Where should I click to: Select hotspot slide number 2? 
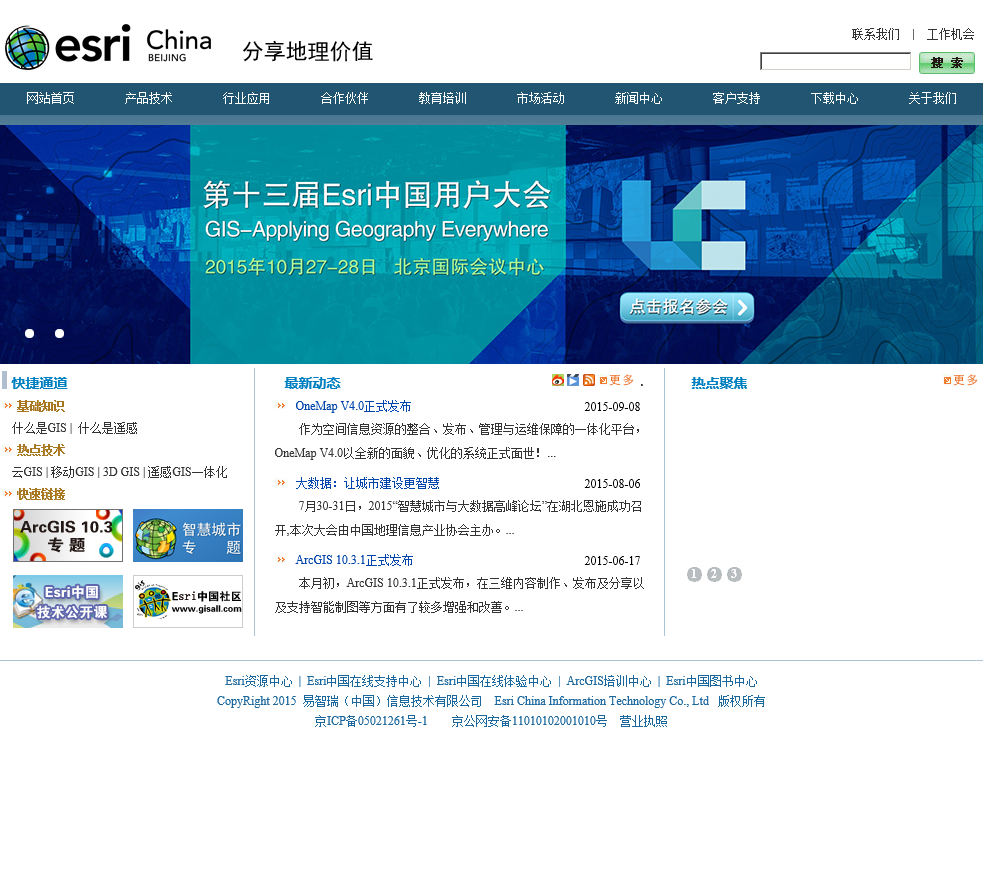[714, 574]
